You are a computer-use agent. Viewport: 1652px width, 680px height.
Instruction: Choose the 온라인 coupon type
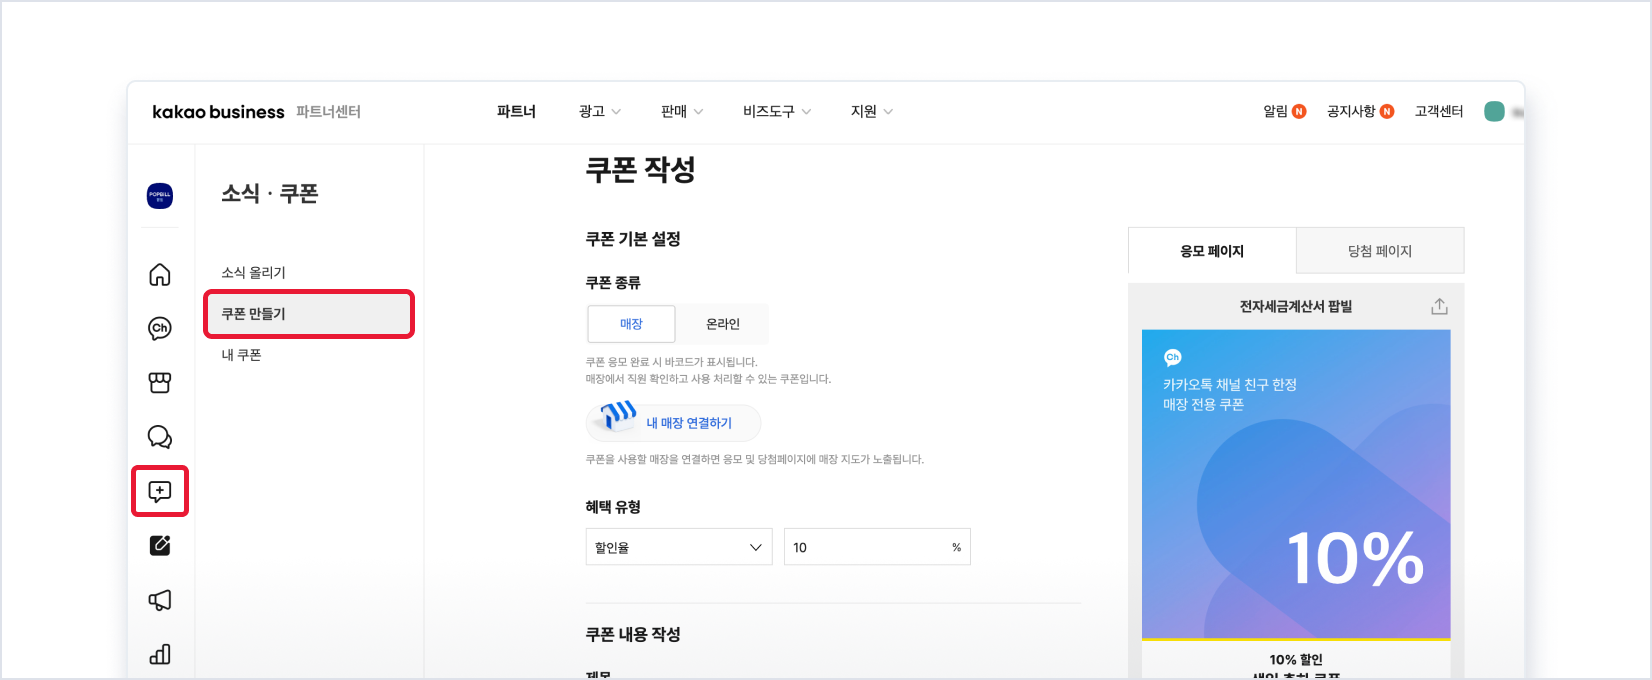point(723,324)
